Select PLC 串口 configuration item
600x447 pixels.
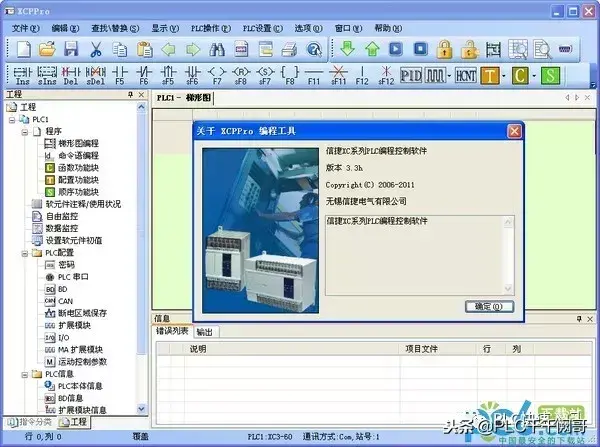point(73,277)
